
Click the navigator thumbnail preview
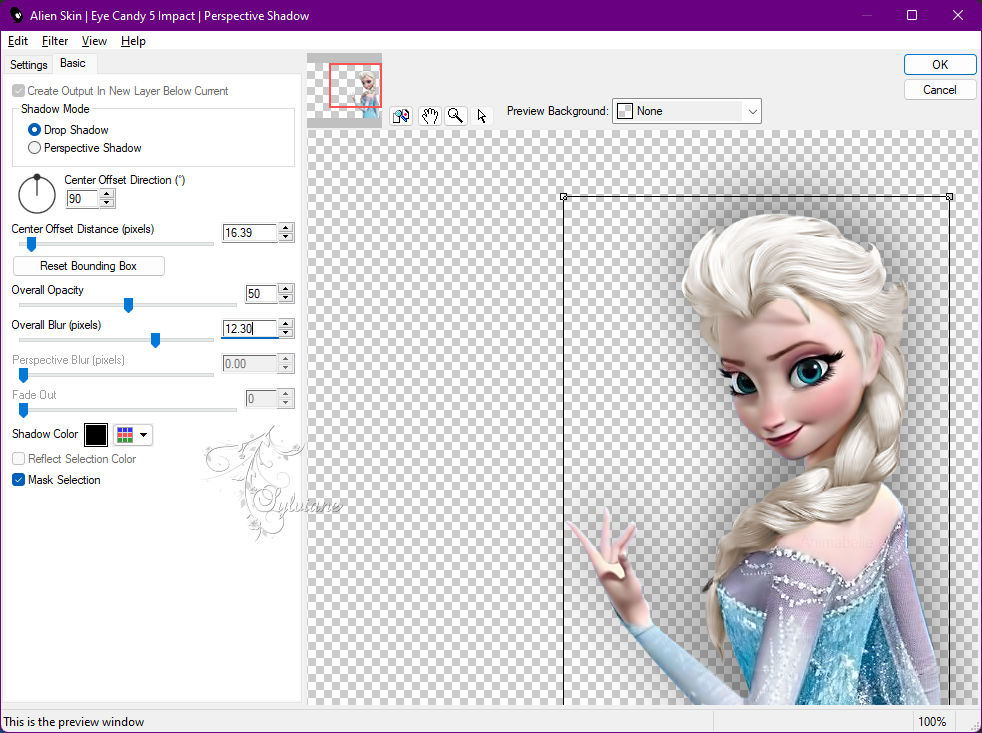344,91
